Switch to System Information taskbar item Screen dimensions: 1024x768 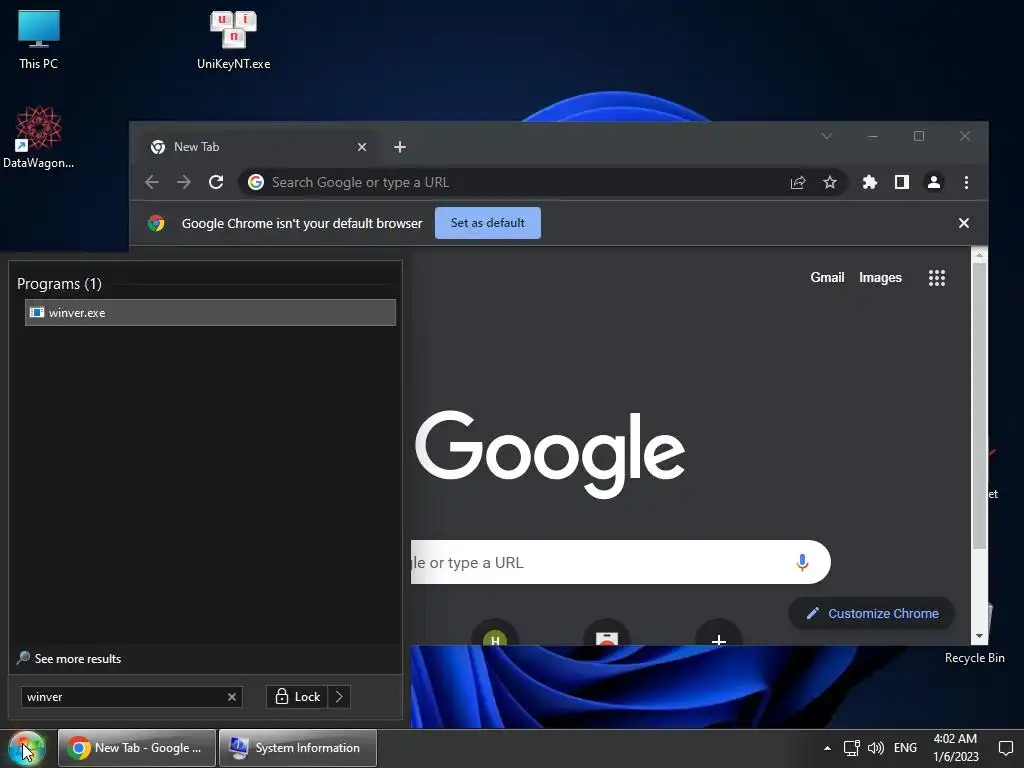pos(298,748)
